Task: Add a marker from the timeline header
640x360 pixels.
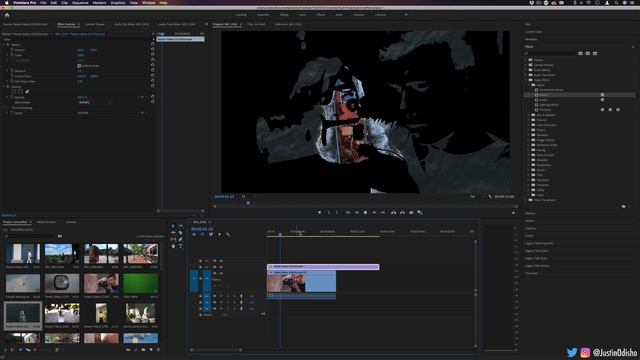Action: pos(220,234)
